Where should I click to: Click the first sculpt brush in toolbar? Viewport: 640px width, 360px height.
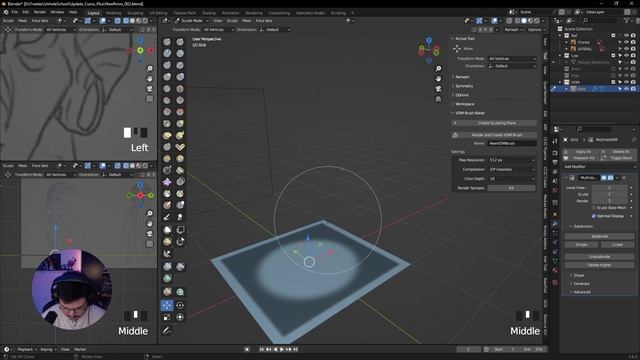[167, 42]
